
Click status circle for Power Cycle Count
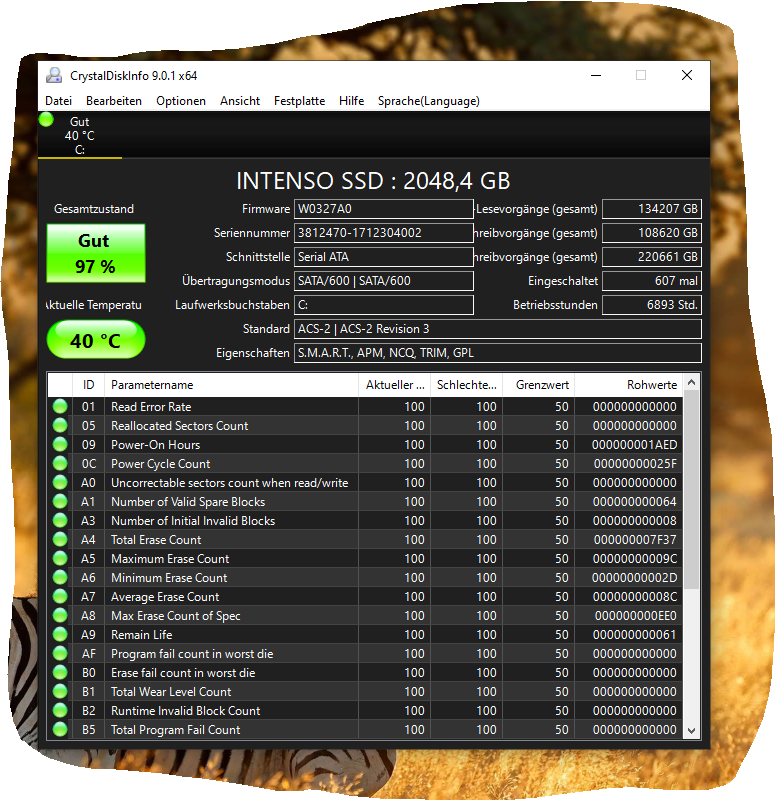(60, 463)
